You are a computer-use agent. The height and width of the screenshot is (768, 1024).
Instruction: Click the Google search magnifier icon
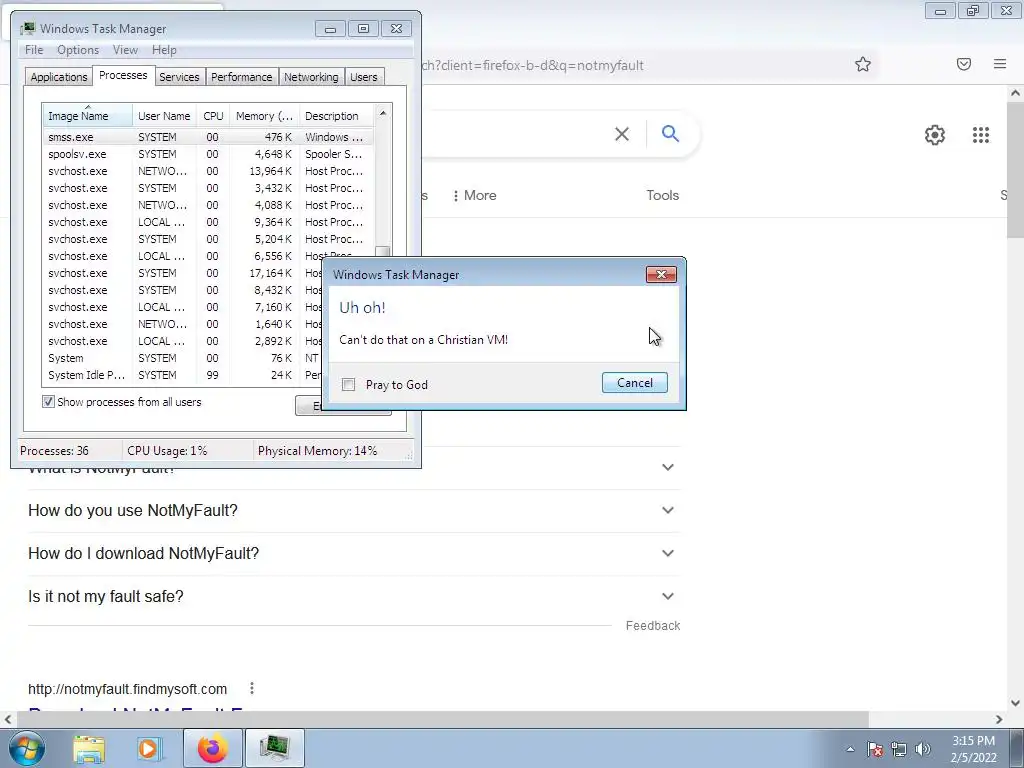click(670, 134)
